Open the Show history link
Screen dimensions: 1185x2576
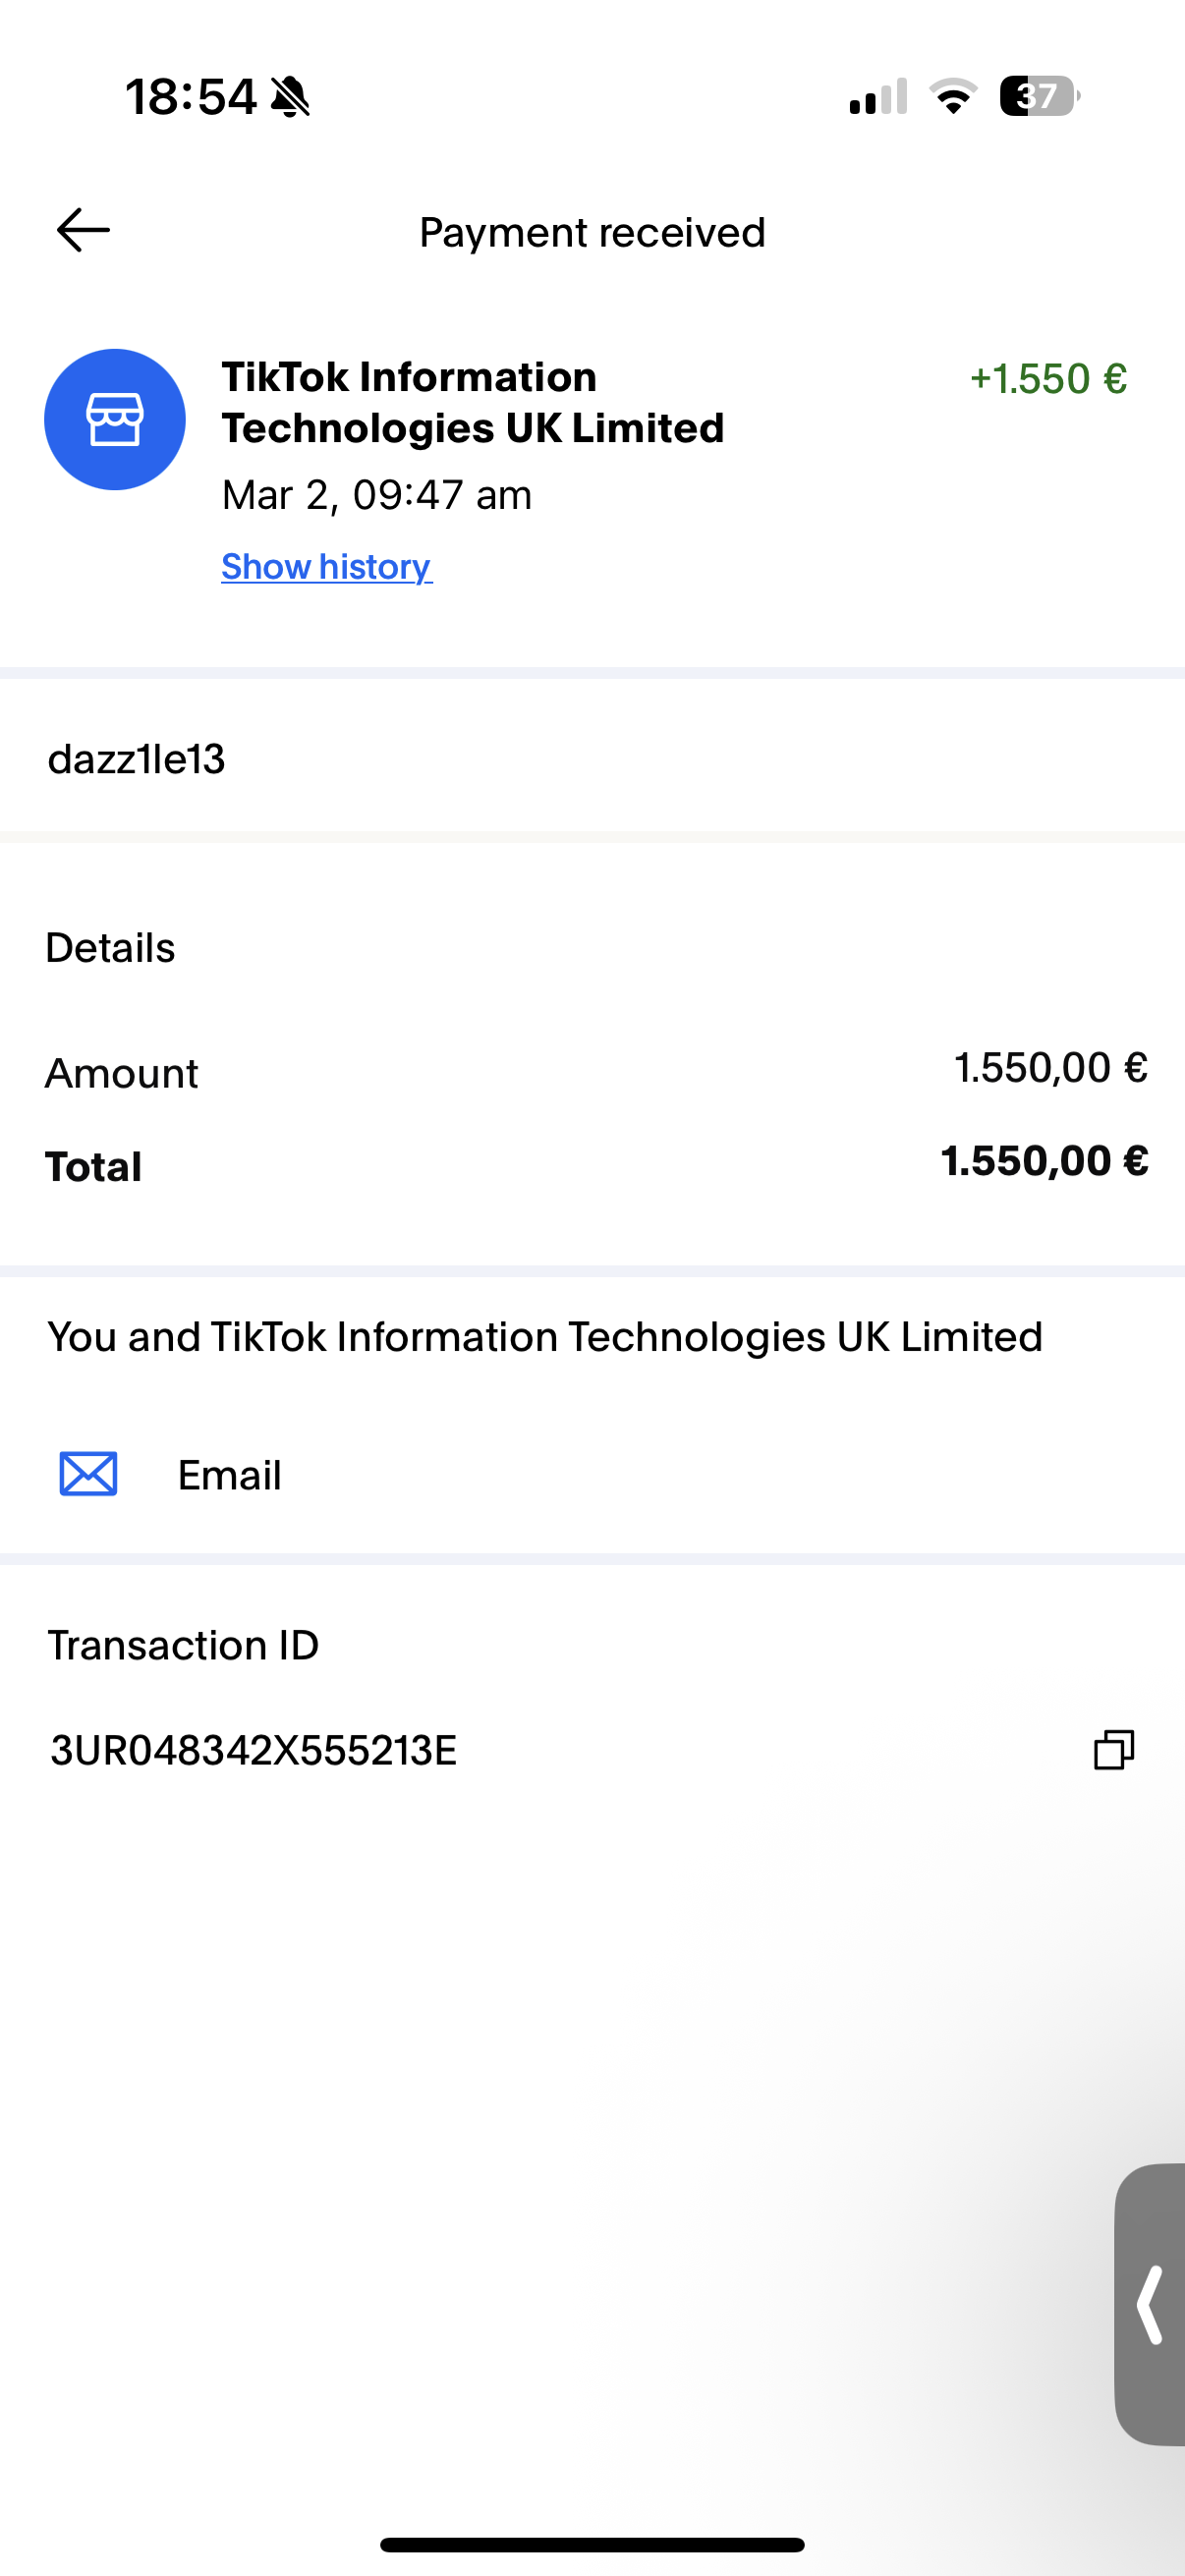tap(326, 567)
